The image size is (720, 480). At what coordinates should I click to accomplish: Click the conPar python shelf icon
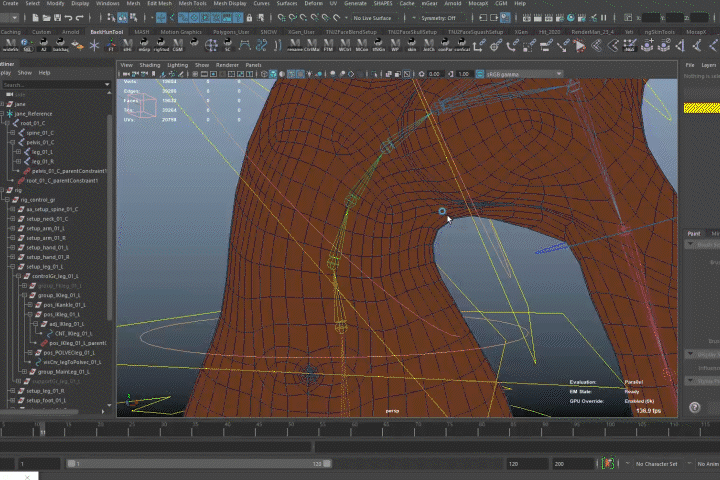pos(444,45)
